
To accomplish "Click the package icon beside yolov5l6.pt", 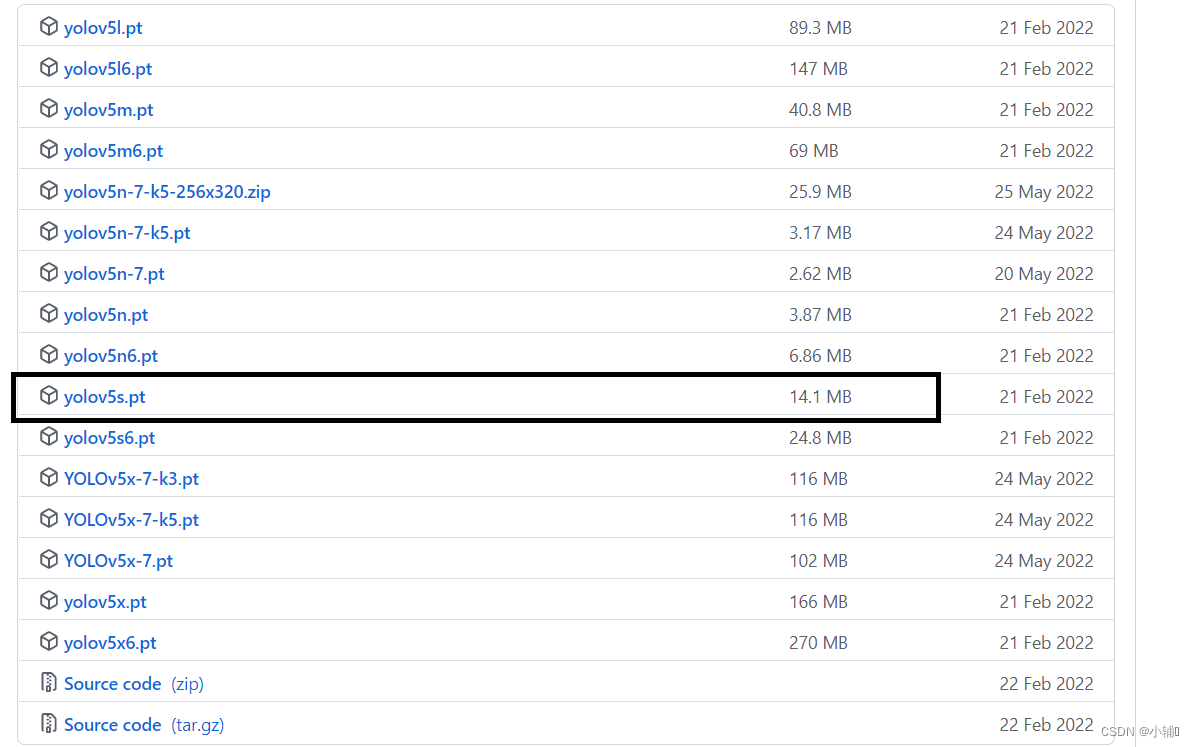I will [x=49, y=68].
